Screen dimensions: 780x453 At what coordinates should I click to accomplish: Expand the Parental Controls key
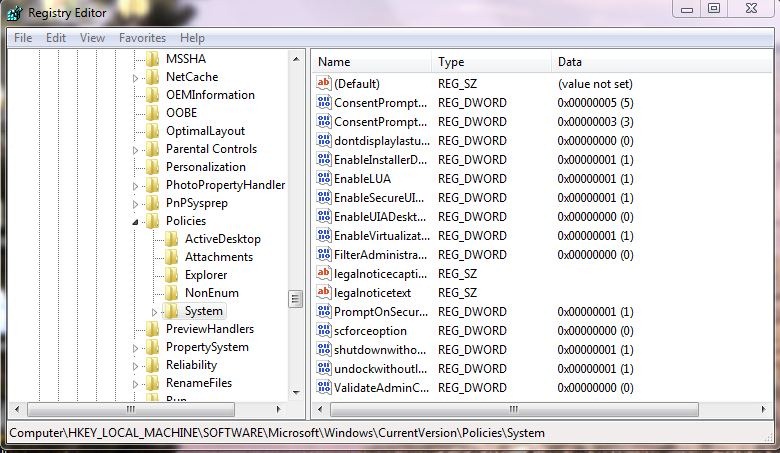136,149
